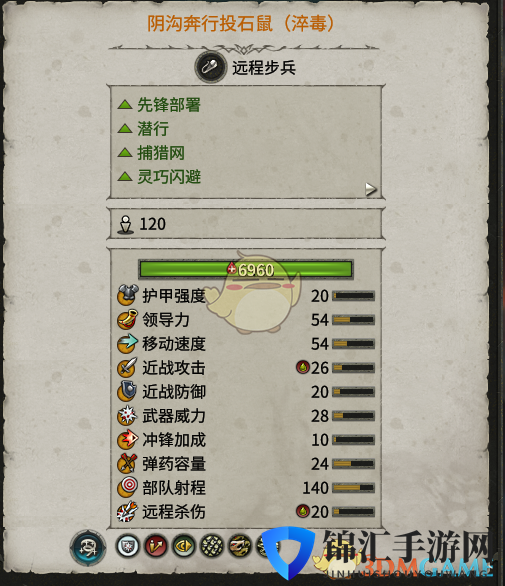Click the 武器威力 burst icon
Screen dimensions: 505x586
point(127,416)
